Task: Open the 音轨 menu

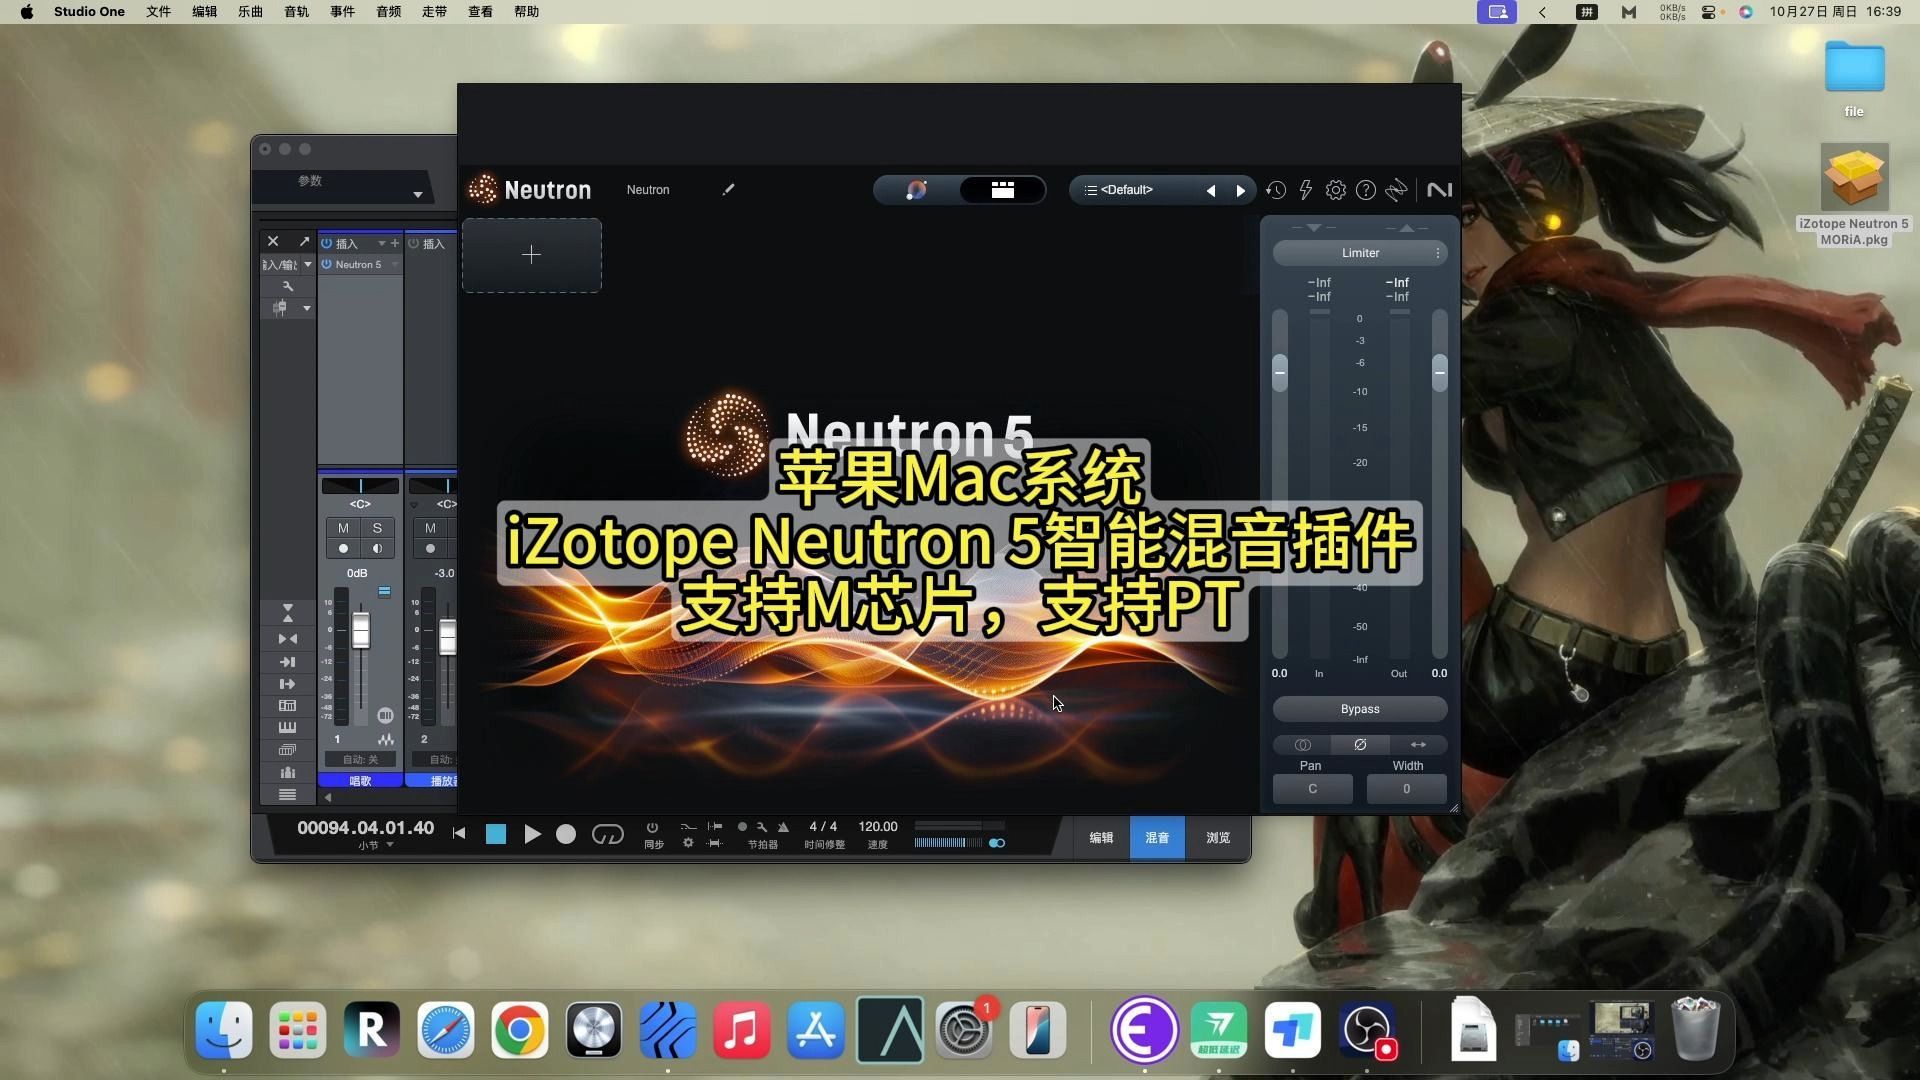Action: 296,12
